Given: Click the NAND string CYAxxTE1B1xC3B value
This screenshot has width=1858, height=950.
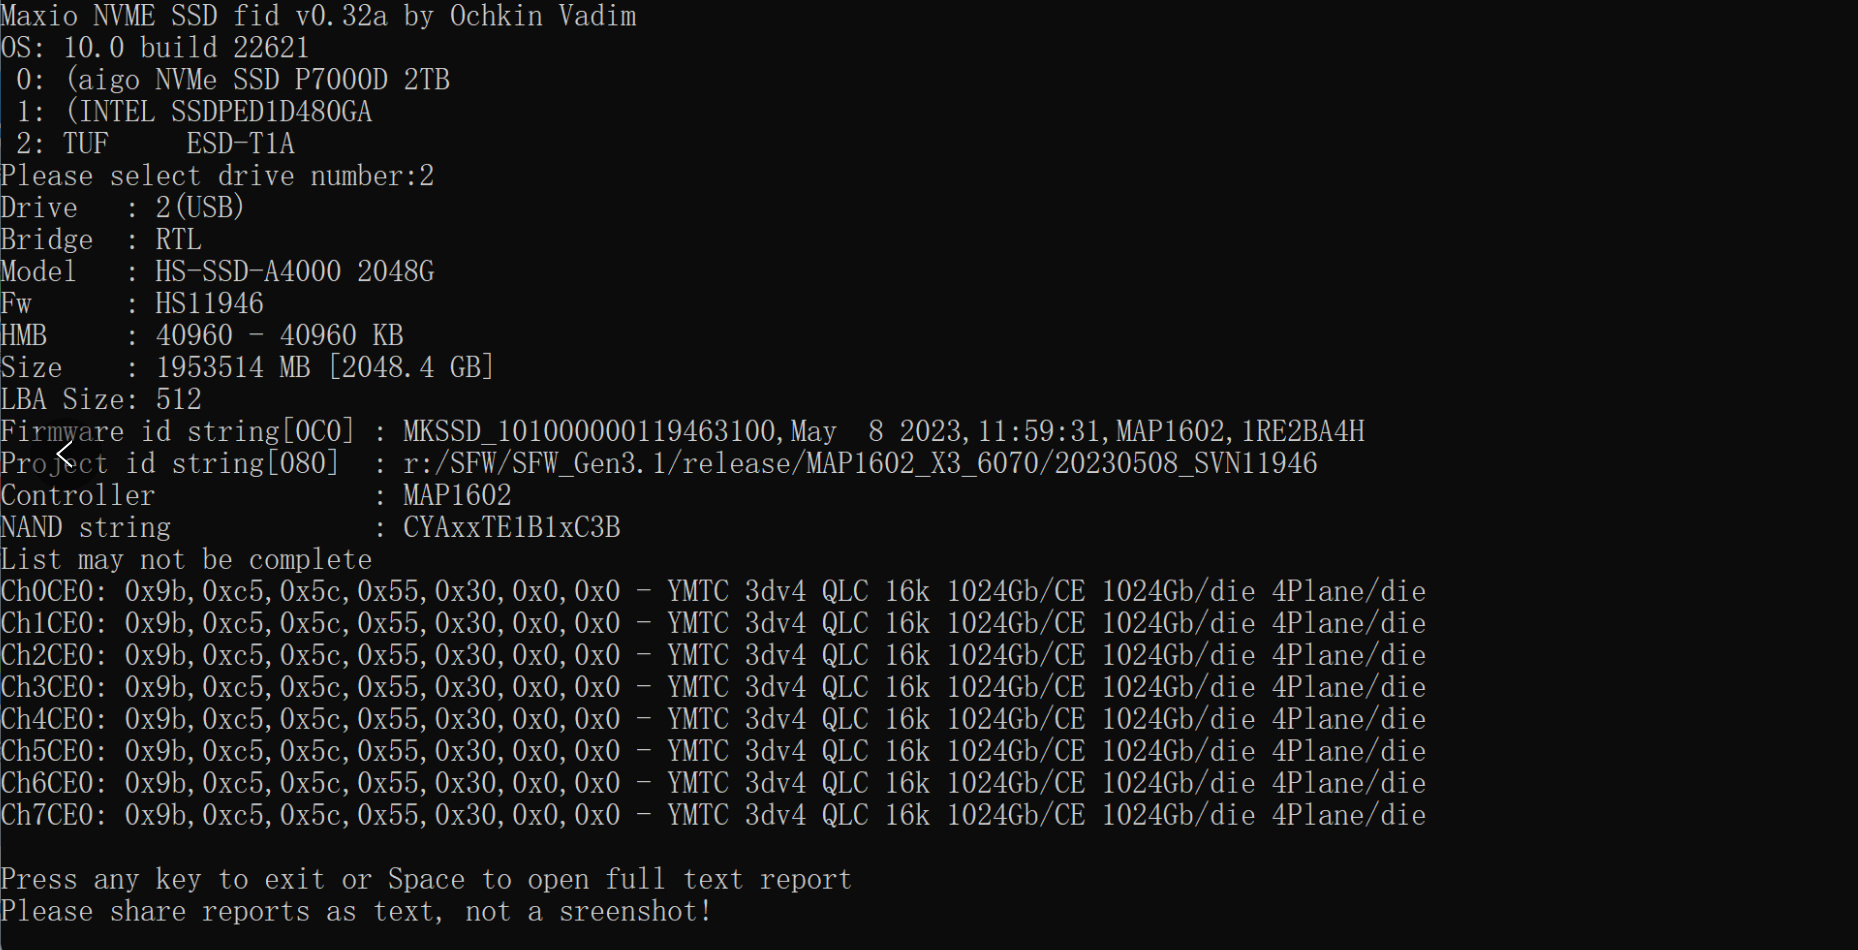Looking at the screenshot, I should [511, 528].
